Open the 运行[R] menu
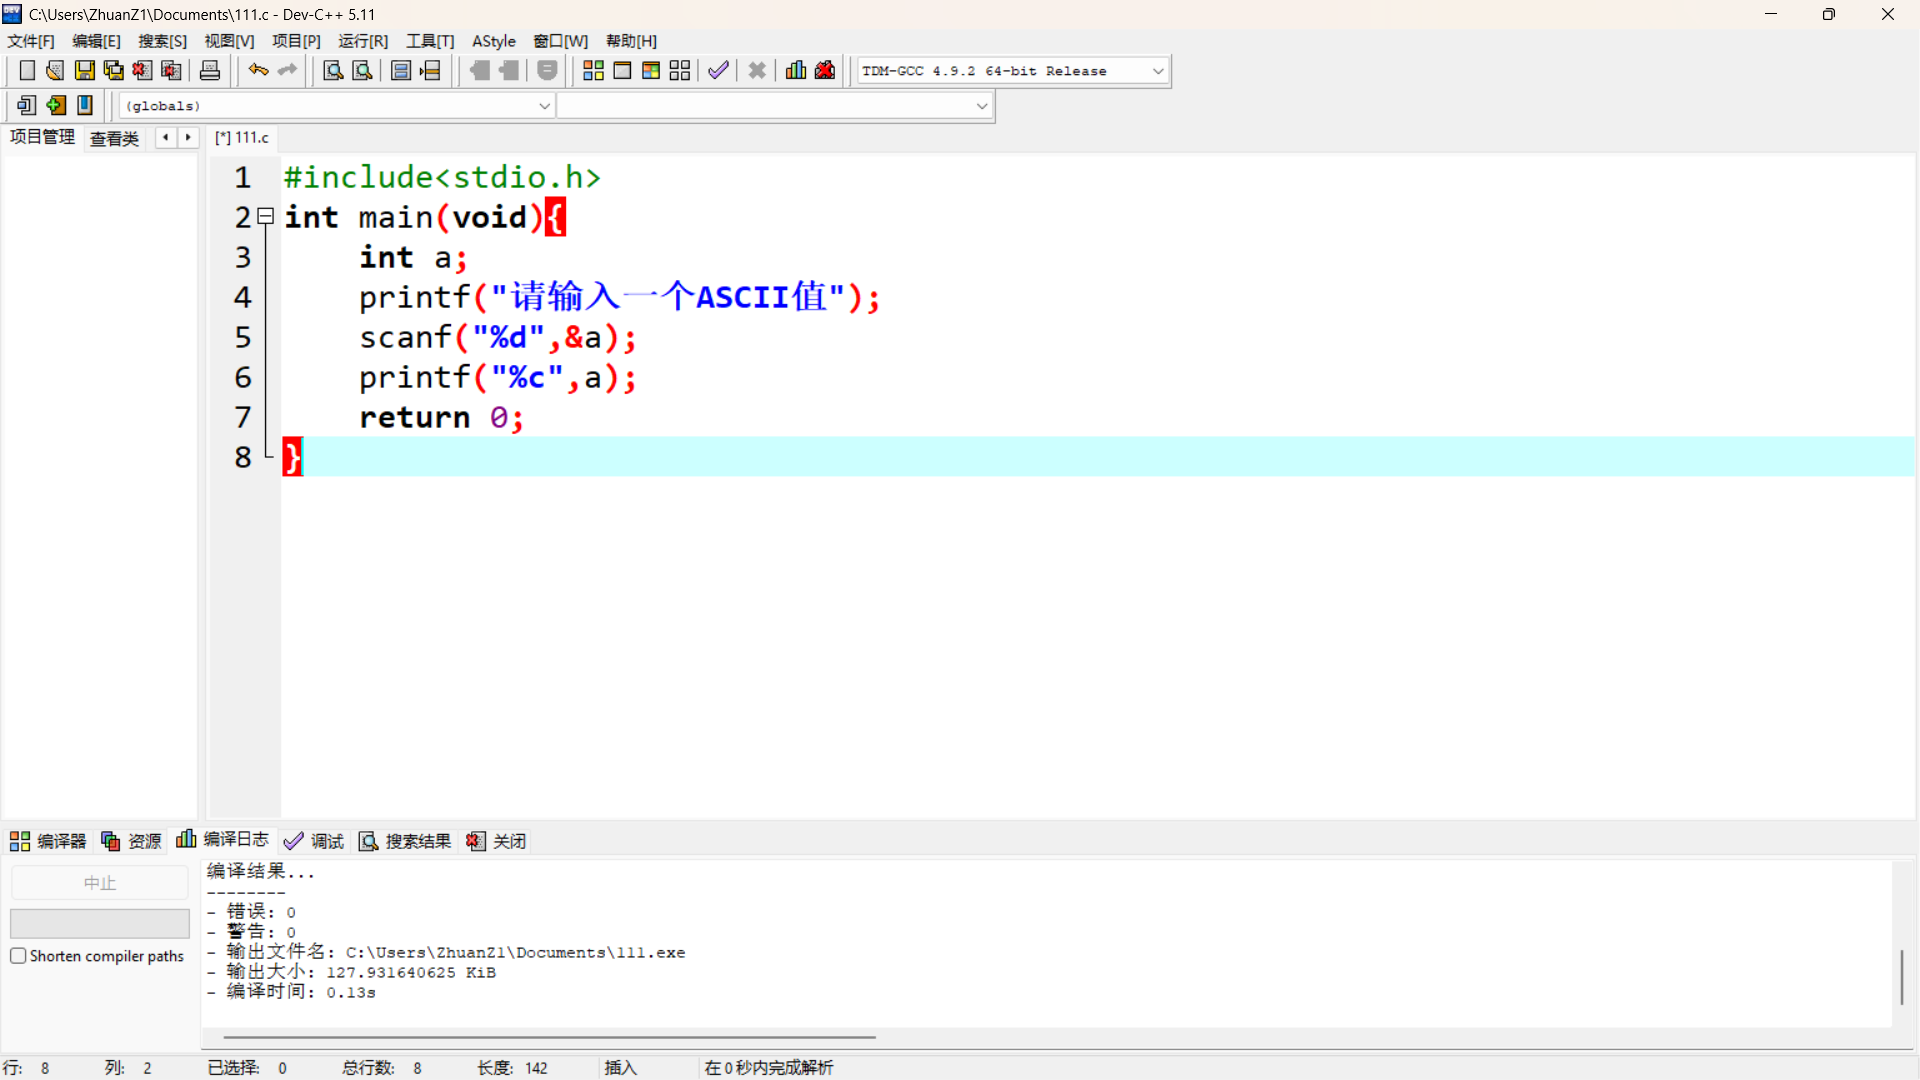 pyautogui.click(x=362, y=41)
